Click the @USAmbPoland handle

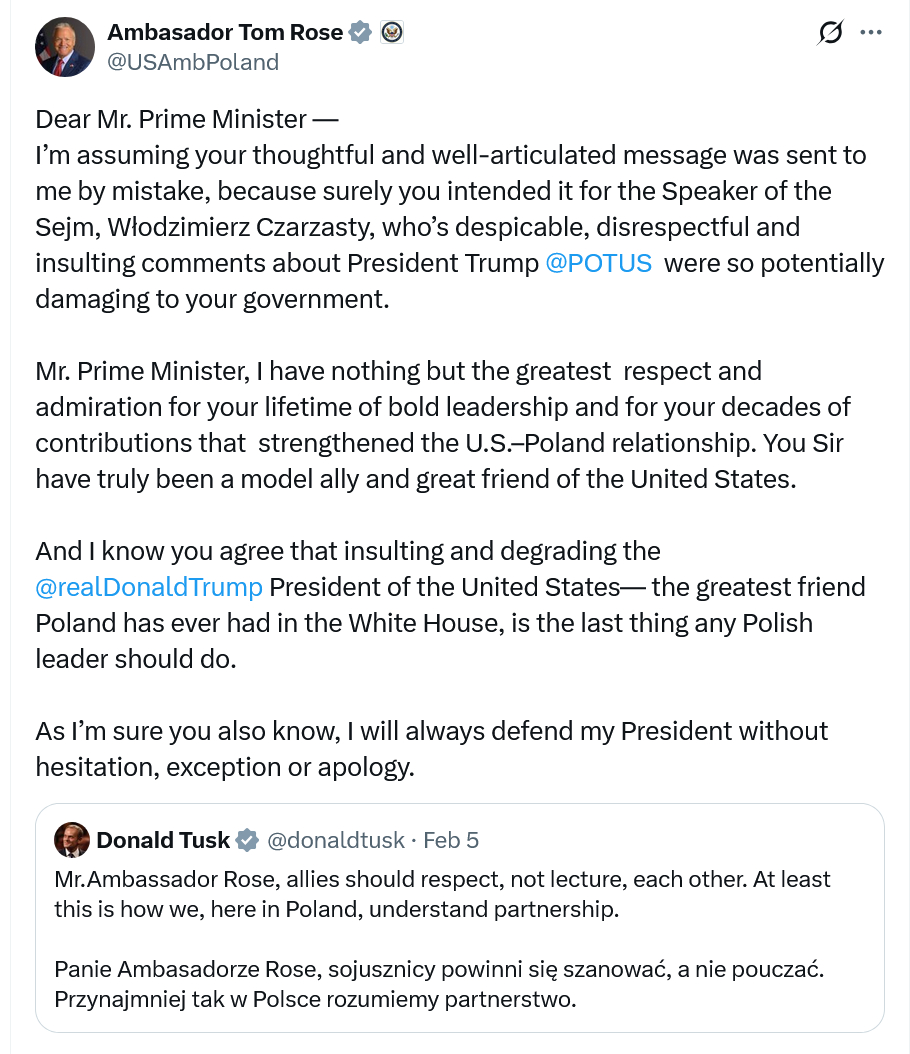tap(193, 62)
